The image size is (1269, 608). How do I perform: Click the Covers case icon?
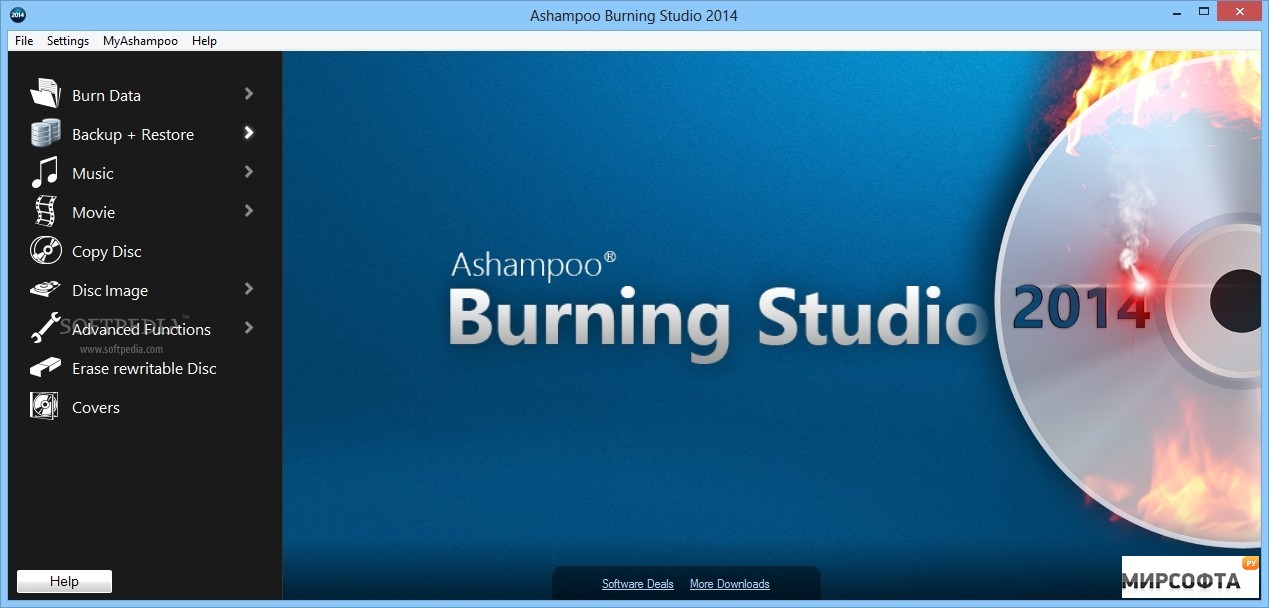45,406
